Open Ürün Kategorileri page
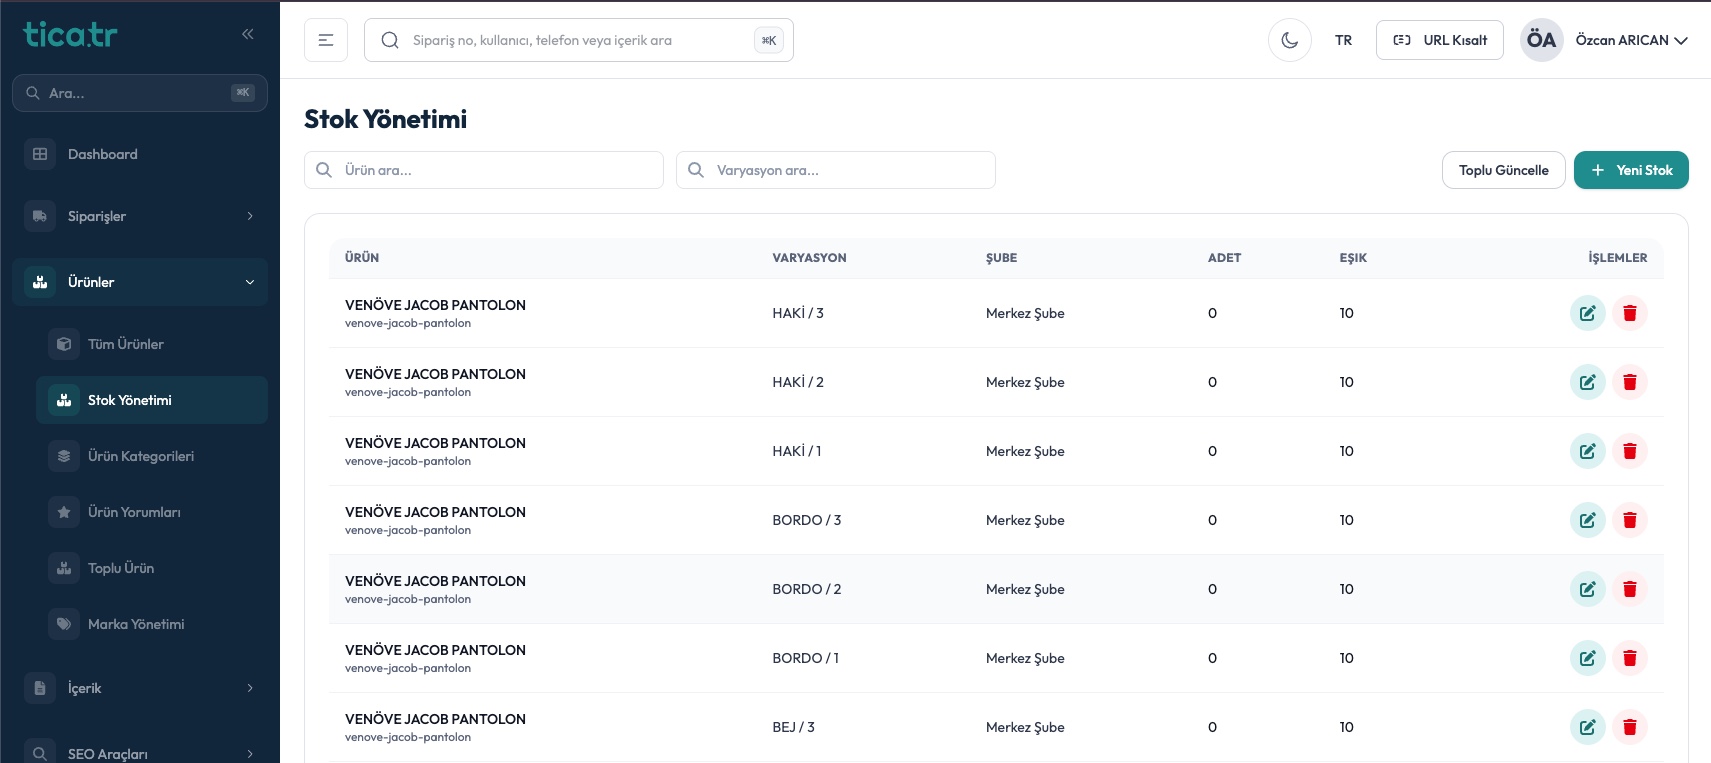Screen dimensions: 1711x763 pyautogui.click(x=152, y=456)
